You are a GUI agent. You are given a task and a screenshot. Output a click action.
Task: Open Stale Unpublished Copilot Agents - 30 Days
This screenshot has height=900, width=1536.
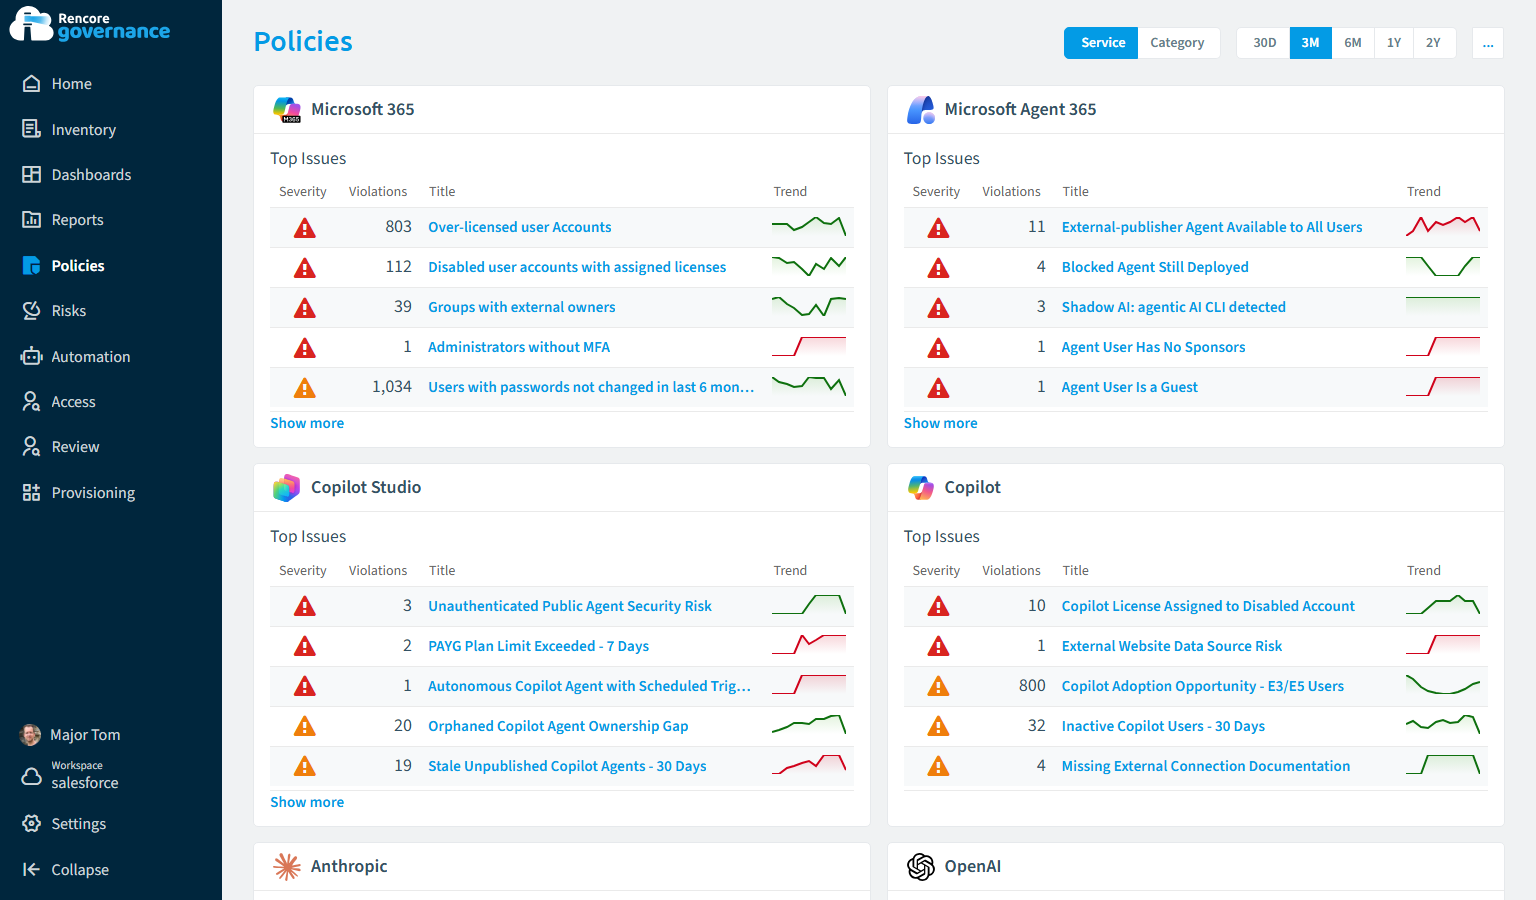click(567, 766)
